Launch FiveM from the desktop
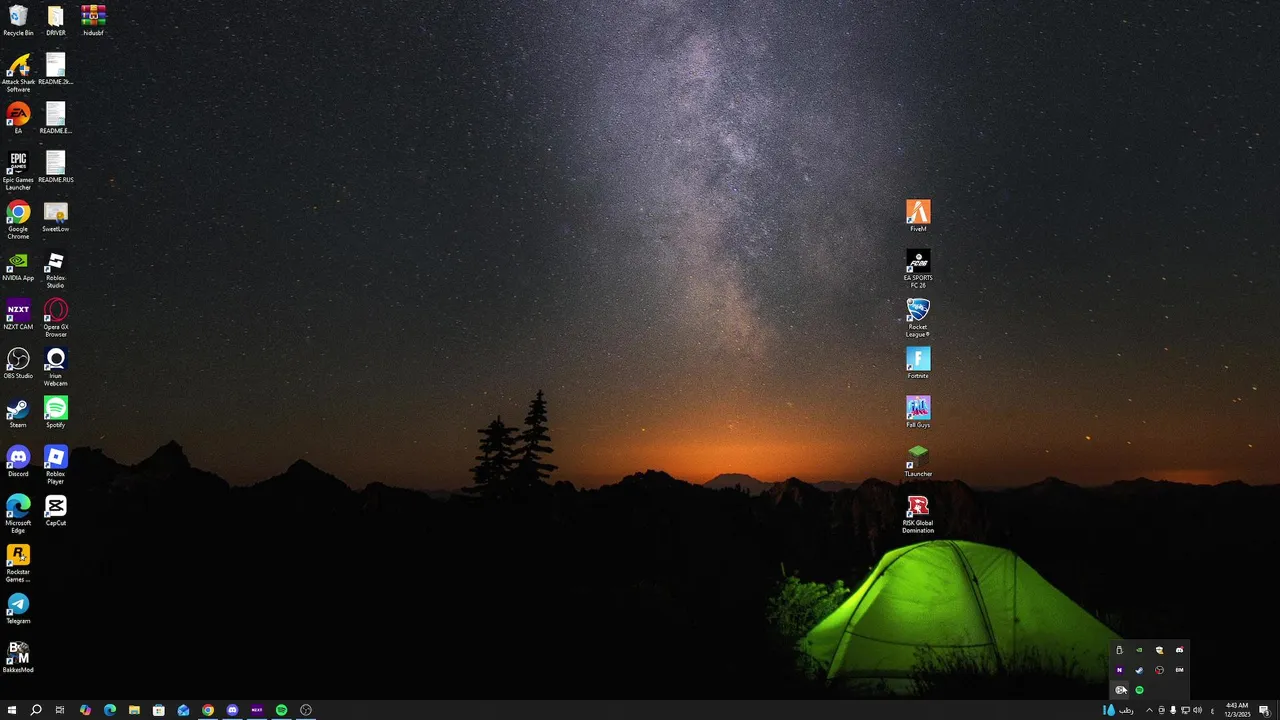The width and height of the screenshot is (1280, 720). click(918, 216)
